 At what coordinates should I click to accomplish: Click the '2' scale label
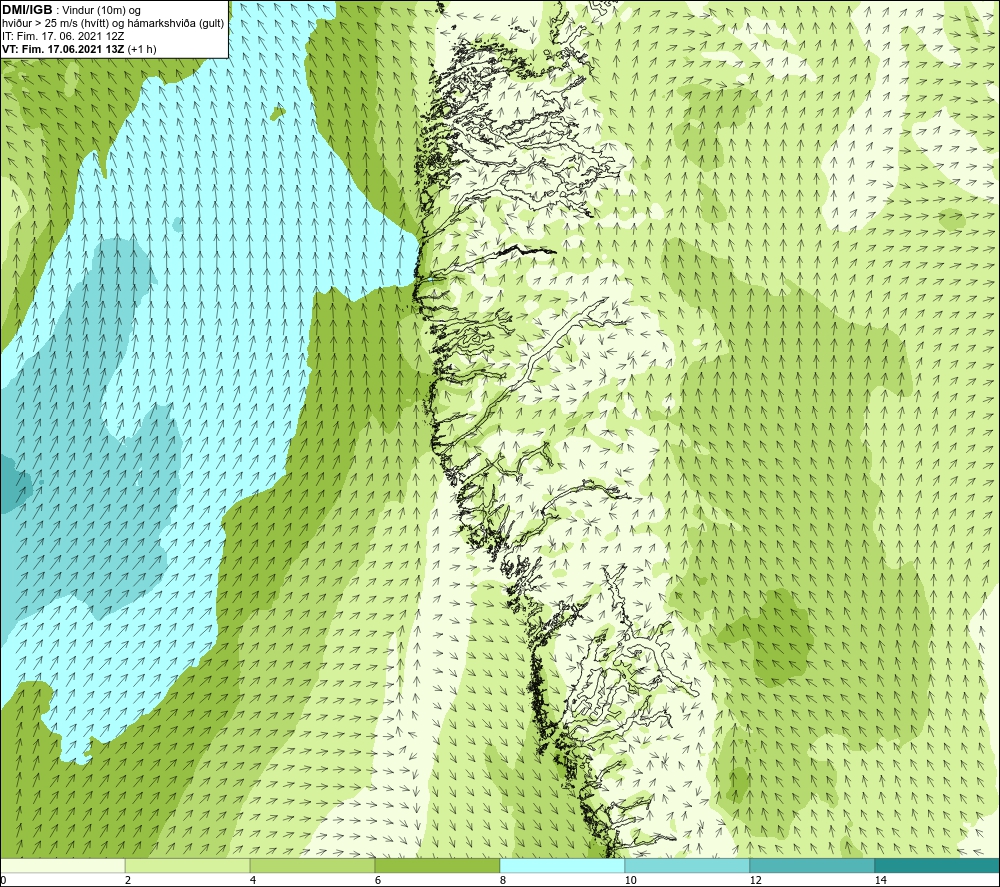click(x=128, y=880)
